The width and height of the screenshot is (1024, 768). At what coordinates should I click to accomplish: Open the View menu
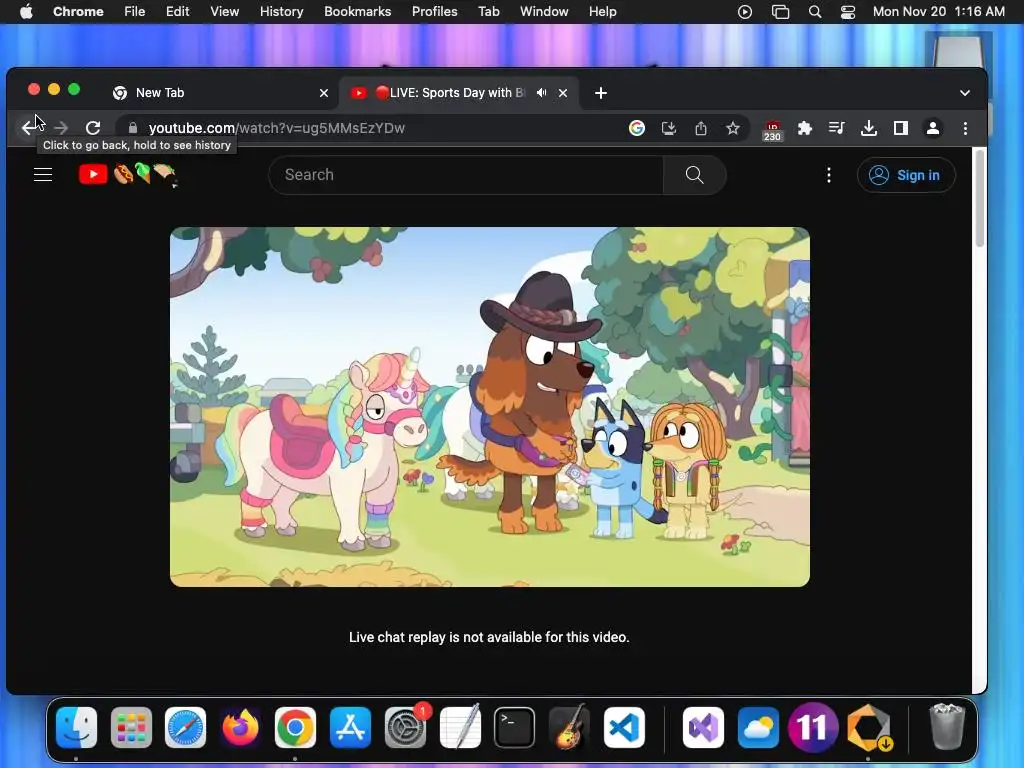[225, 12]
